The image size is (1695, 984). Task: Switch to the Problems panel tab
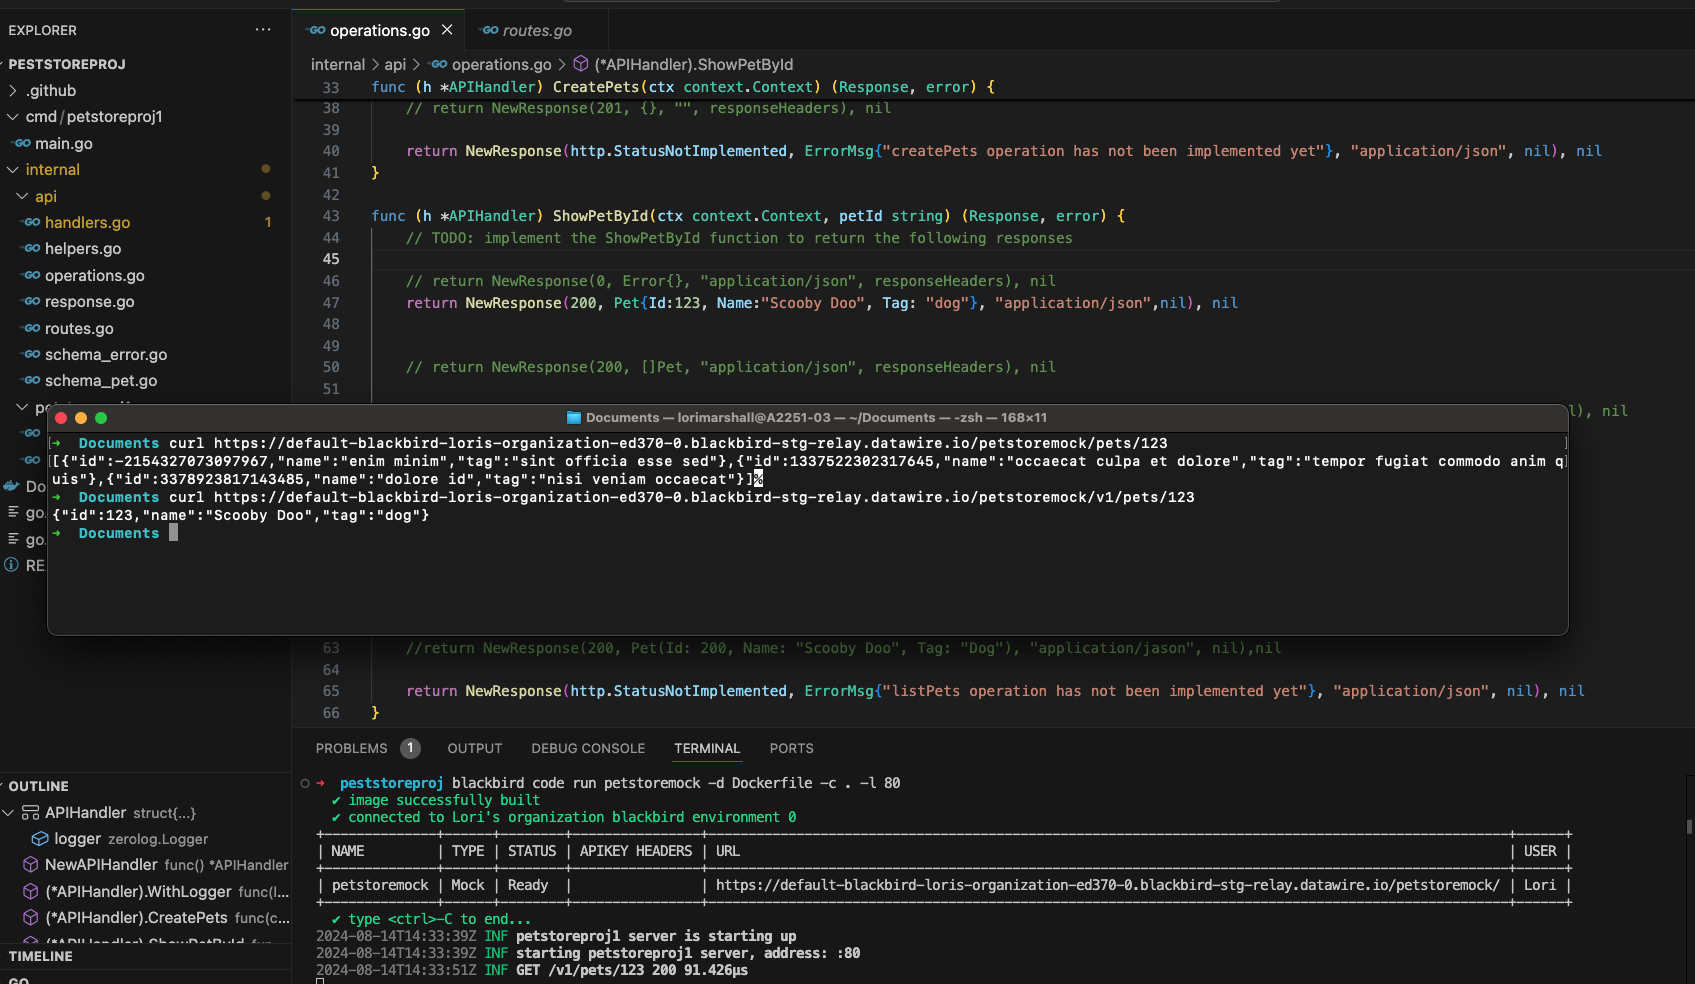351,749
